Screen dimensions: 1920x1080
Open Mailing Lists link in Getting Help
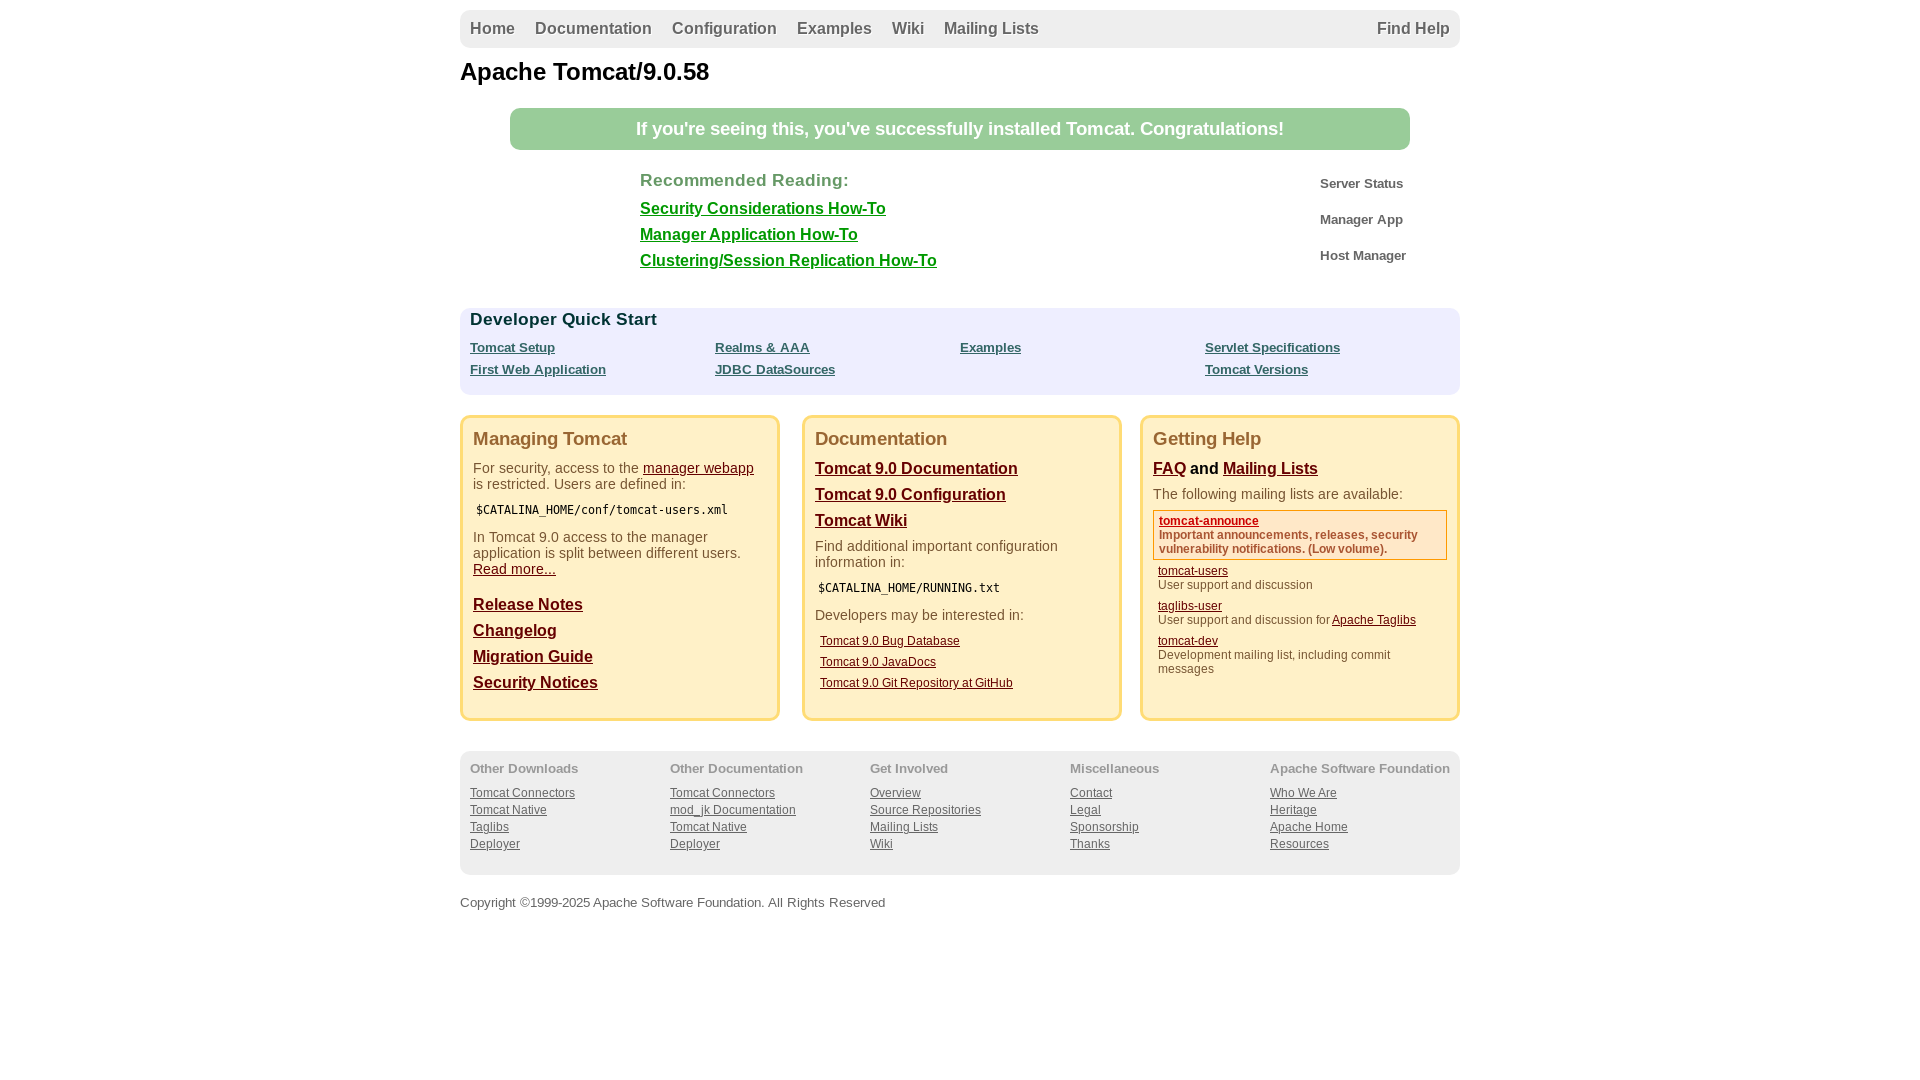1270,469
